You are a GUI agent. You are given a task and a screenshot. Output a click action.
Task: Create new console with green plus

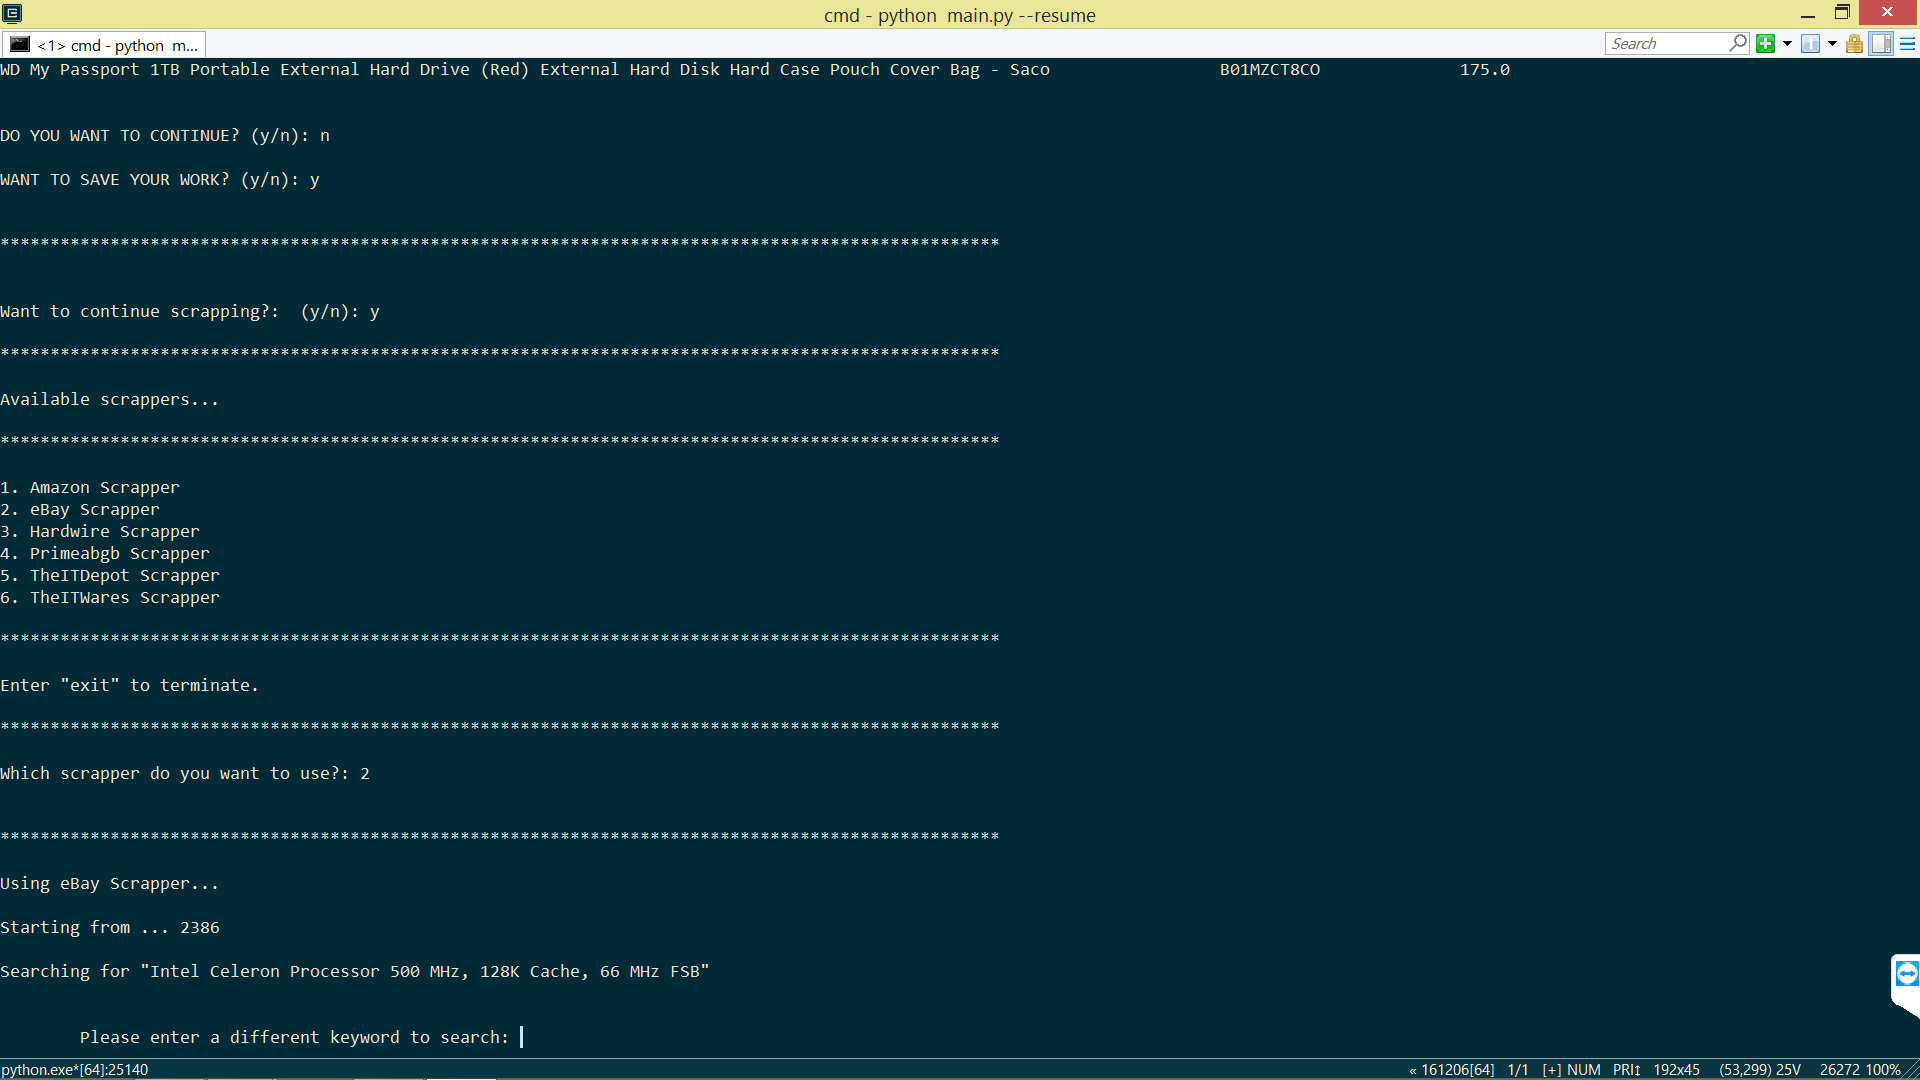pyautogui.click(x=1766, y=44)
